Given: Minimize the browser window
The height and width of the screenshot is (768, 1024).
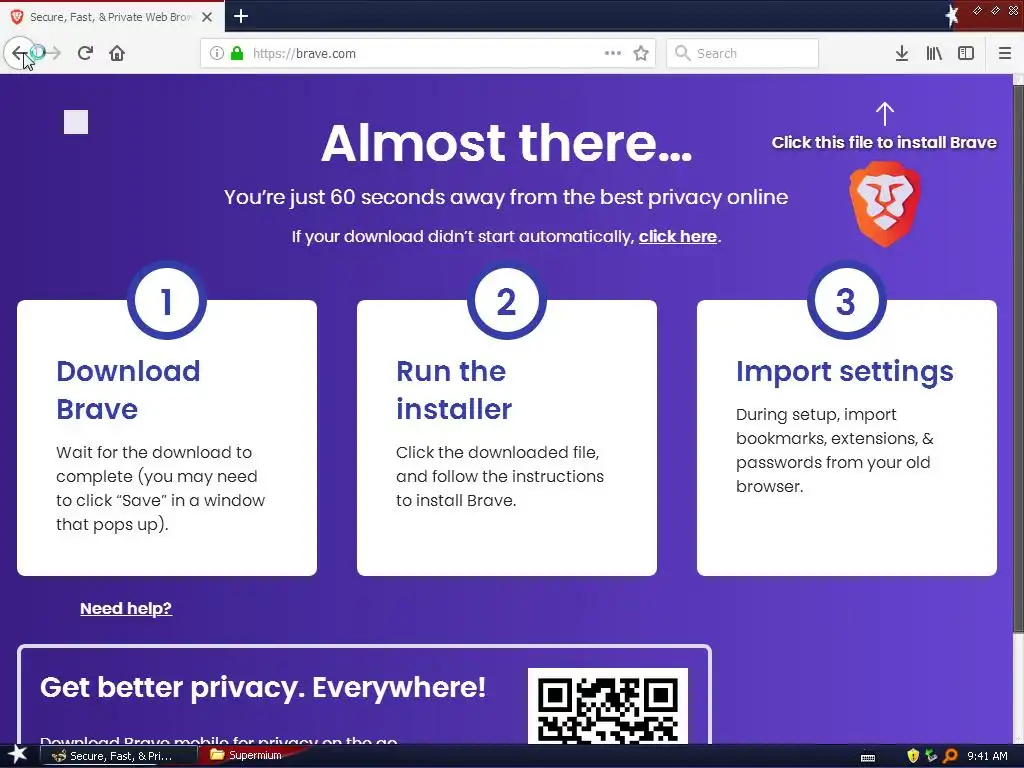Looking at the screenshot, I should (x=978, y=10).
